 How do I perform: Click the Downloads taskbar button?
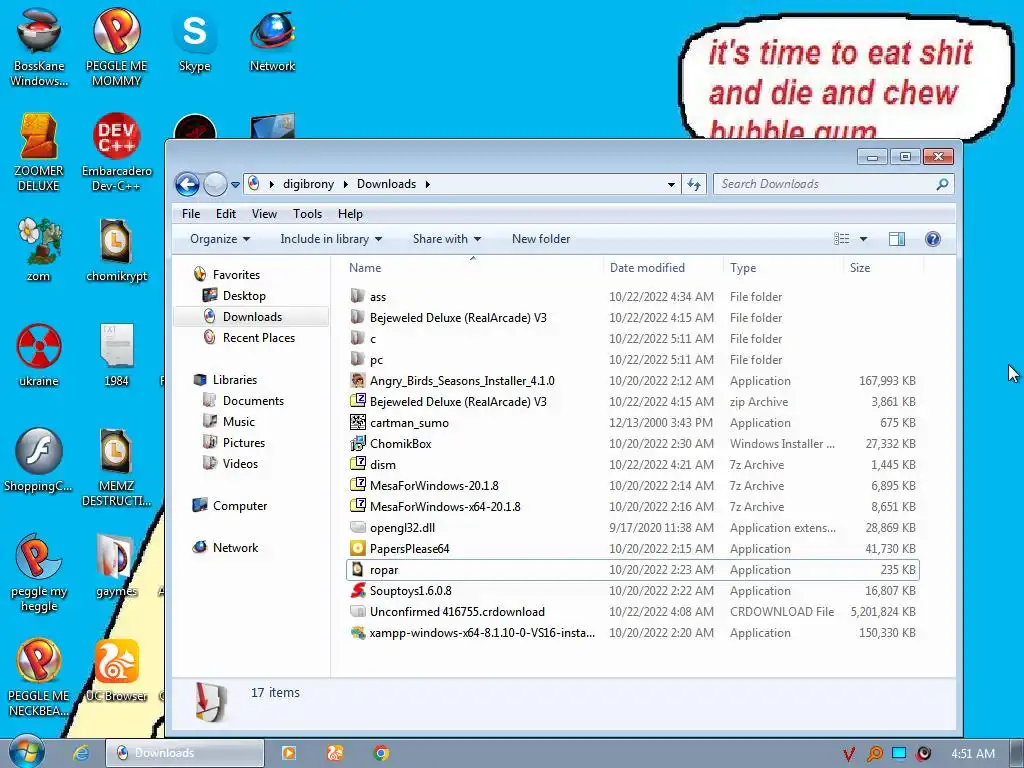(x=185, y=753)
